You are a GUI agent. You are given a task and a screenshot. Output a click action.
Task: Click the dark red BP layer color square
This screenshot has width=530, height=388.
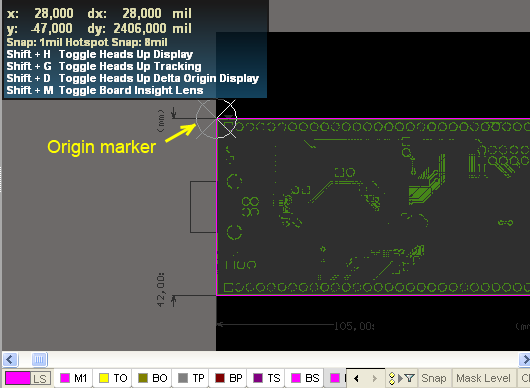(220, 378)
